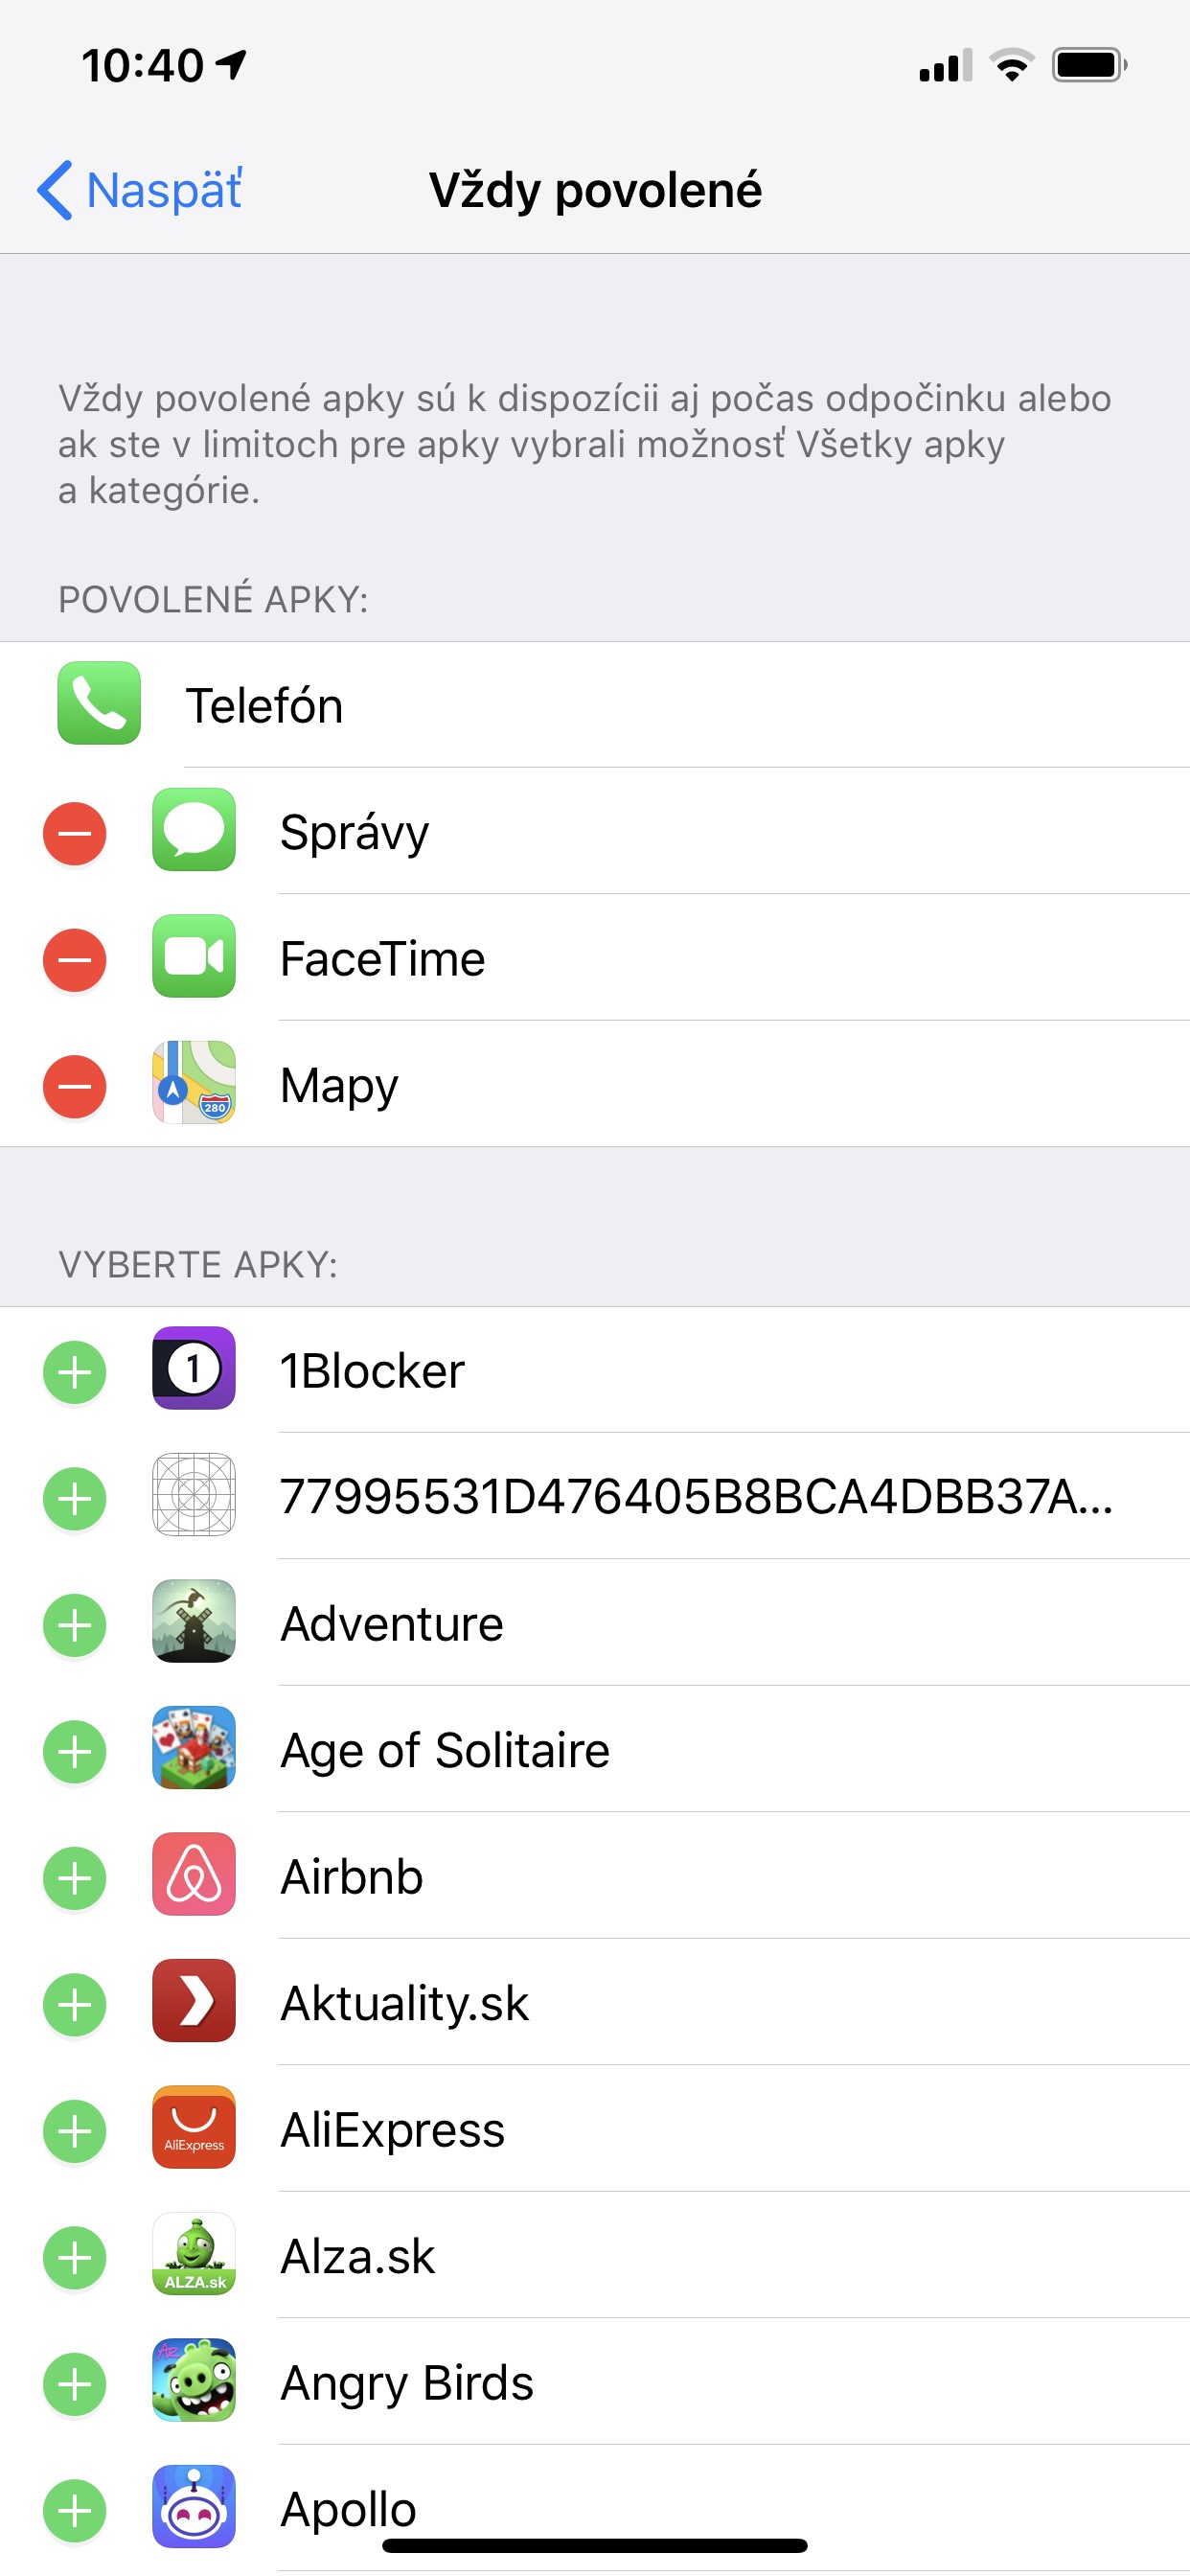Image resolution: width=1190 pixels, height=2576 pixels.
Task: Remove FaceTime using red minus button
Action: click(74, 960)
